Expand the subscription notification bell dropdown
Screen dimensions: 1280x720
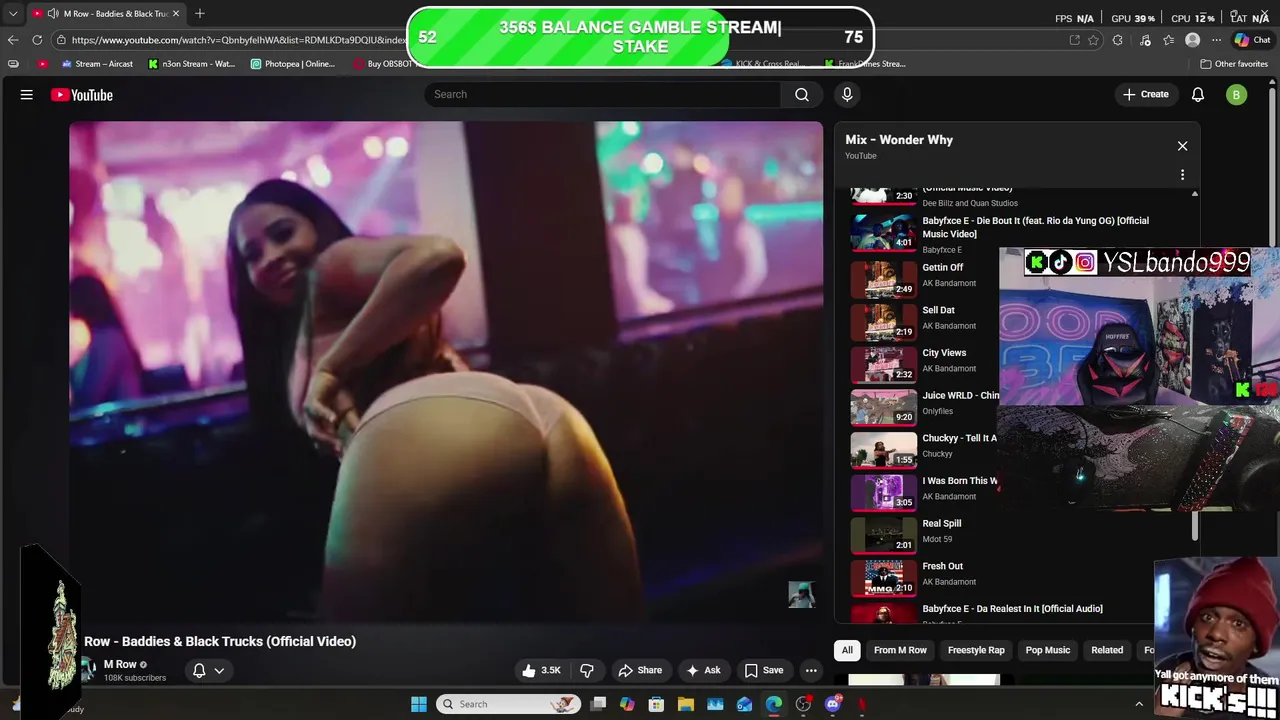click(208, 670)
